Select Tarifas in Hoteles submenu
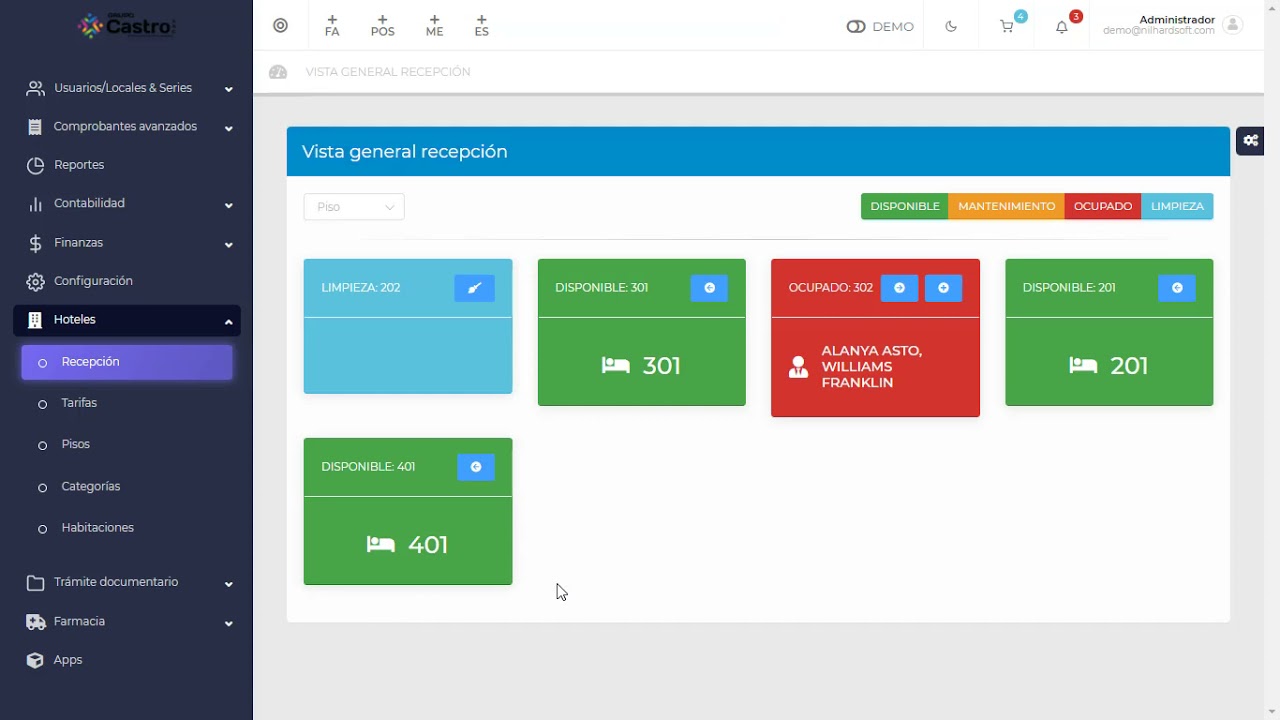This screenshot has width=1280, height=720. pyautogui.click(x=127, y=403)
